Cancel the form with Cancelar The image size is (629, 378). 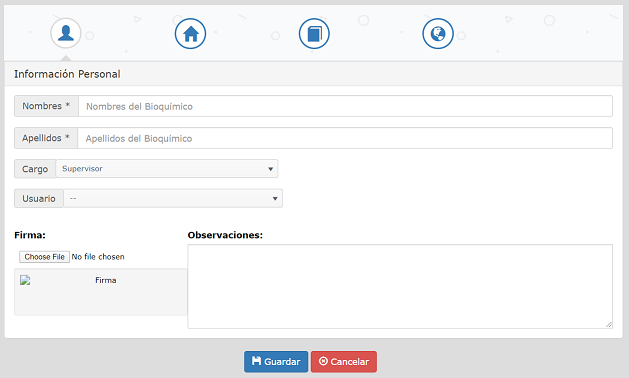tap(344, 362)
